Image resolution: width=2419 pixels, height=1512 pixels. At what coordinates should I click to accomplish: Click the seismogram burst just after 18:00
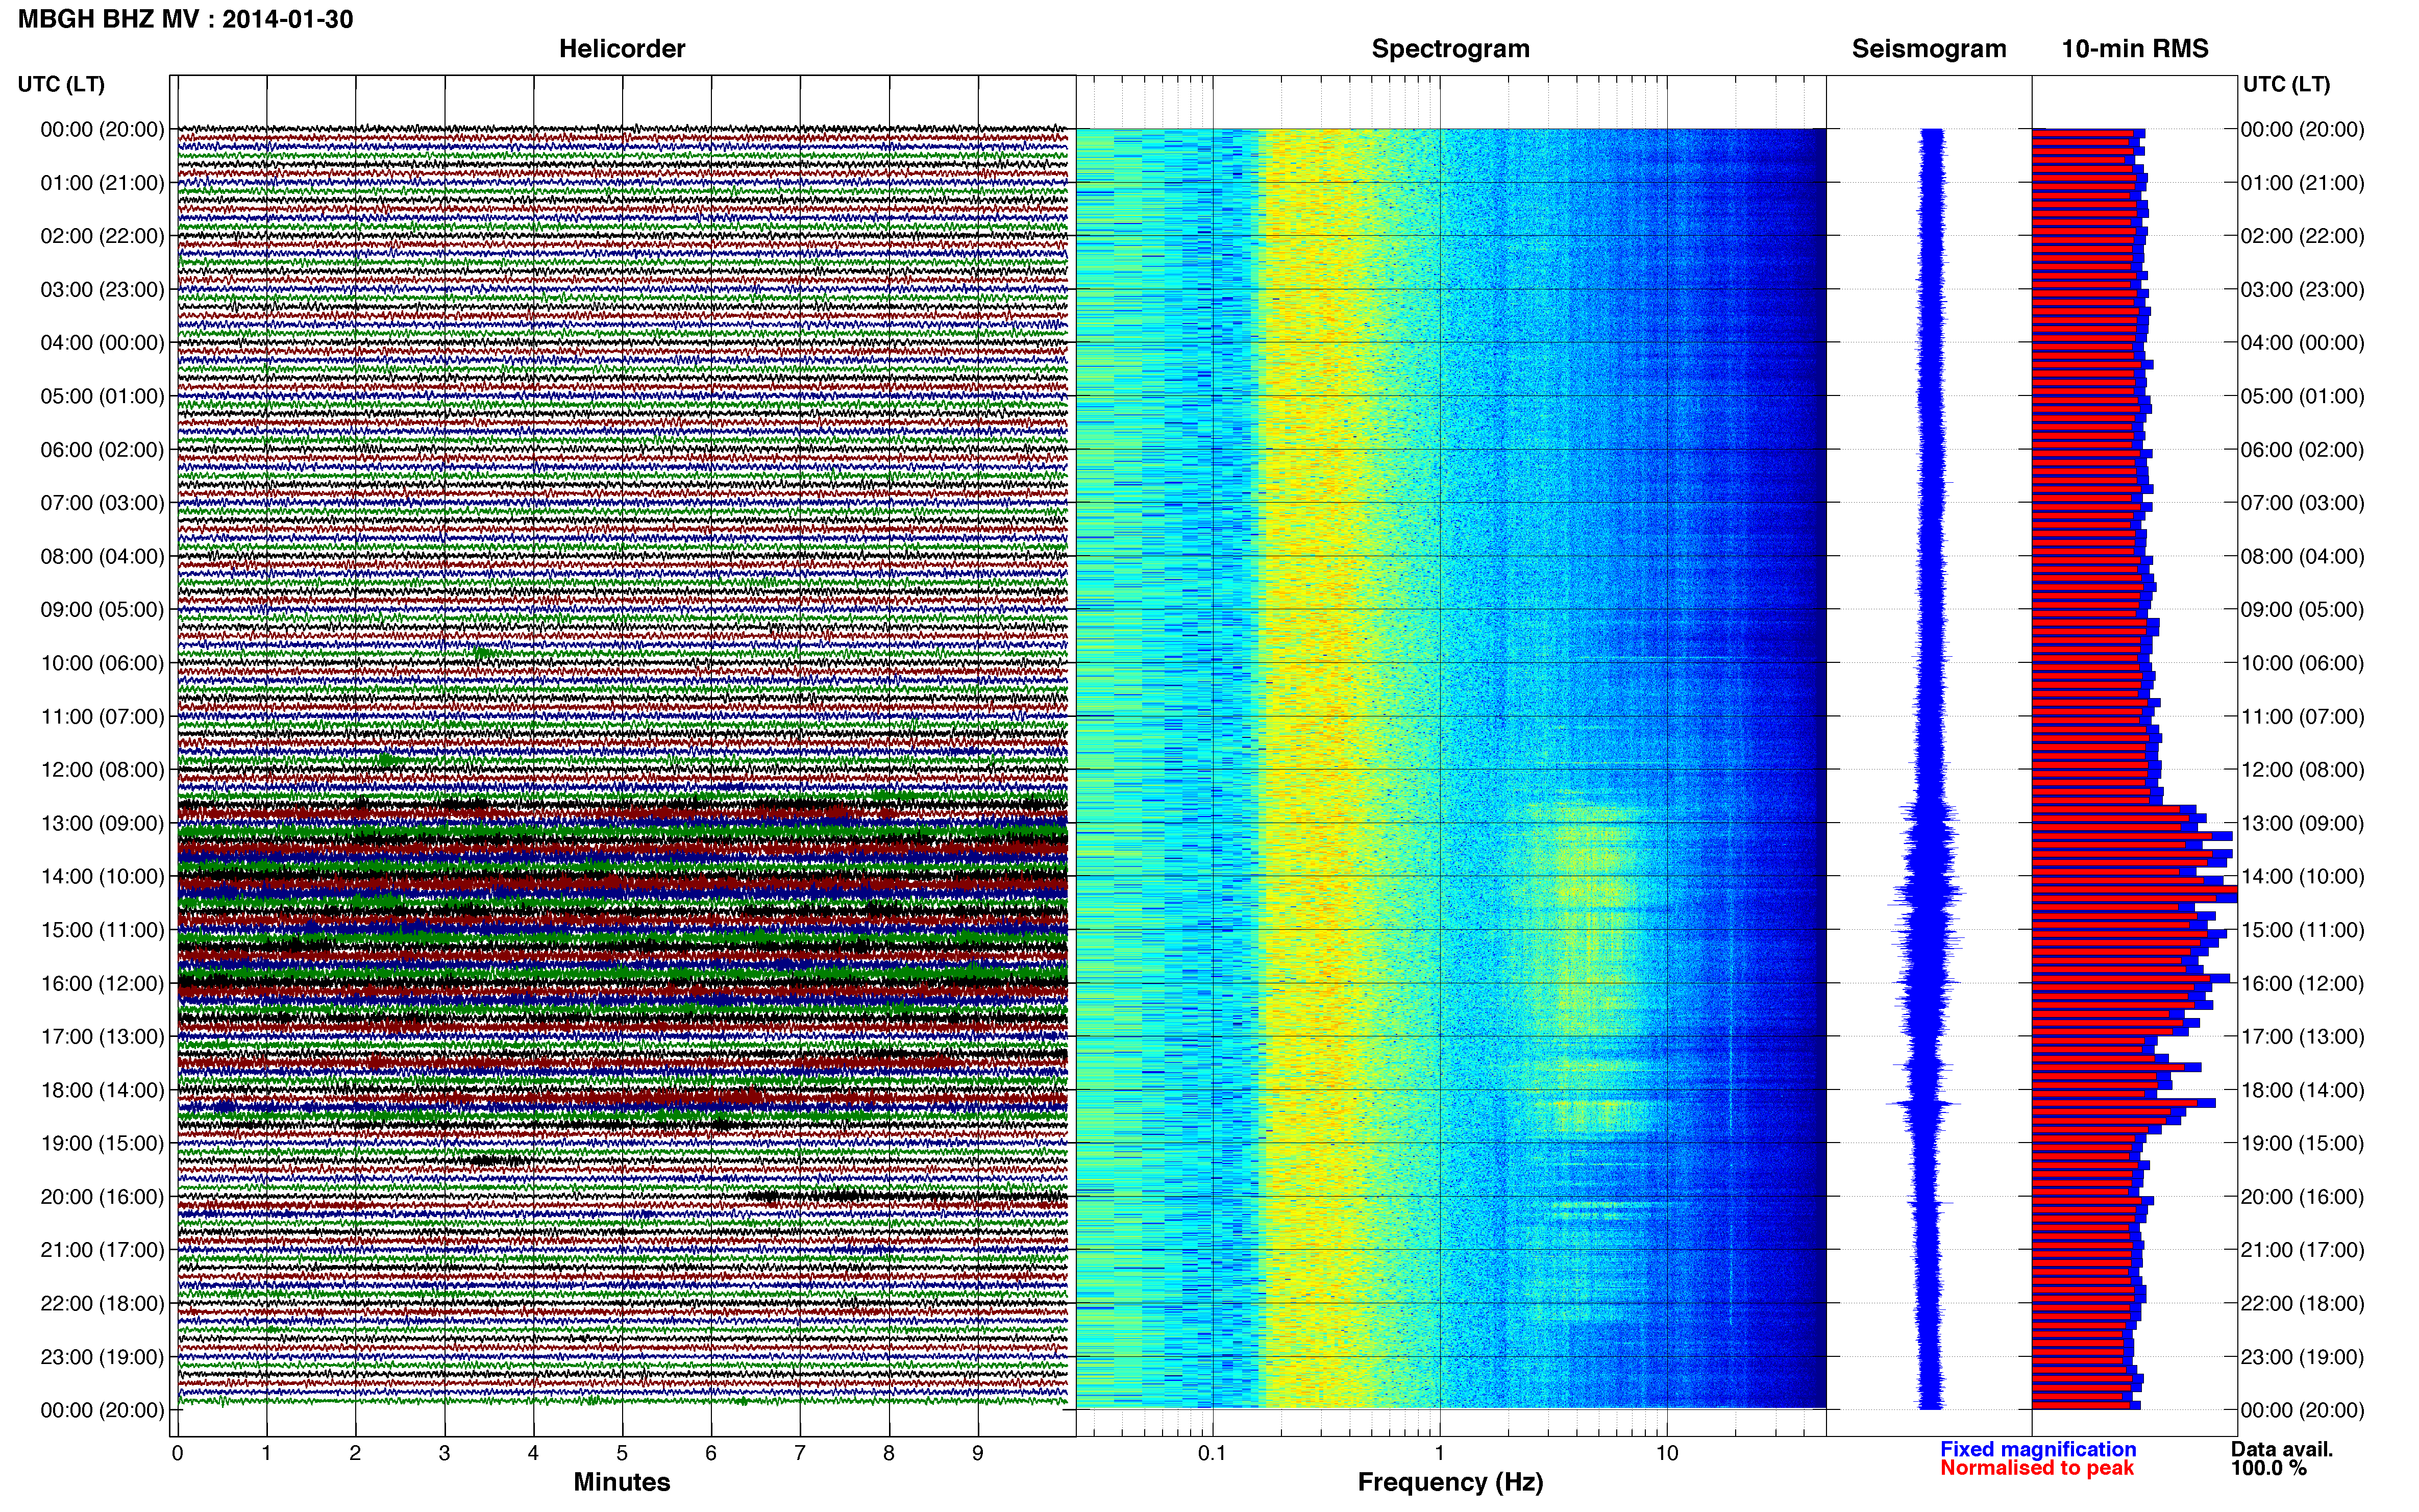(1924, 1104)
